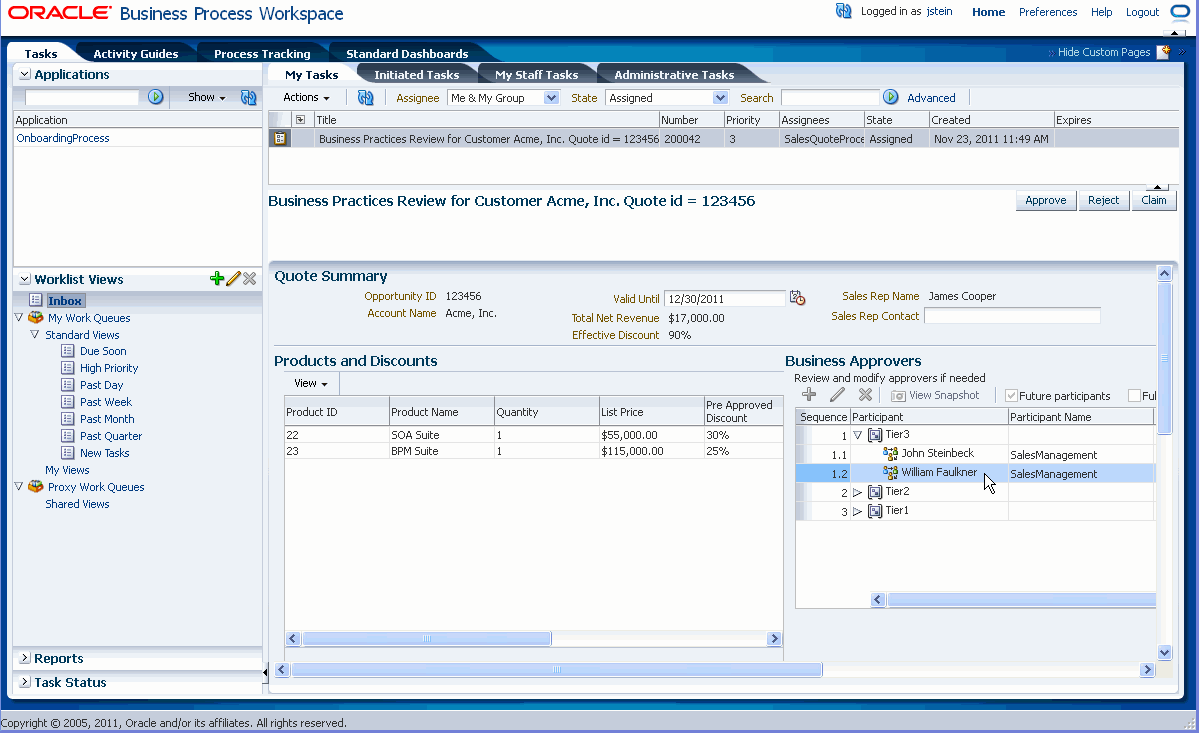Switch to the Activity Guides tab
The width and height of the screenshot is (1199, 733).
(x=135, y=54)
